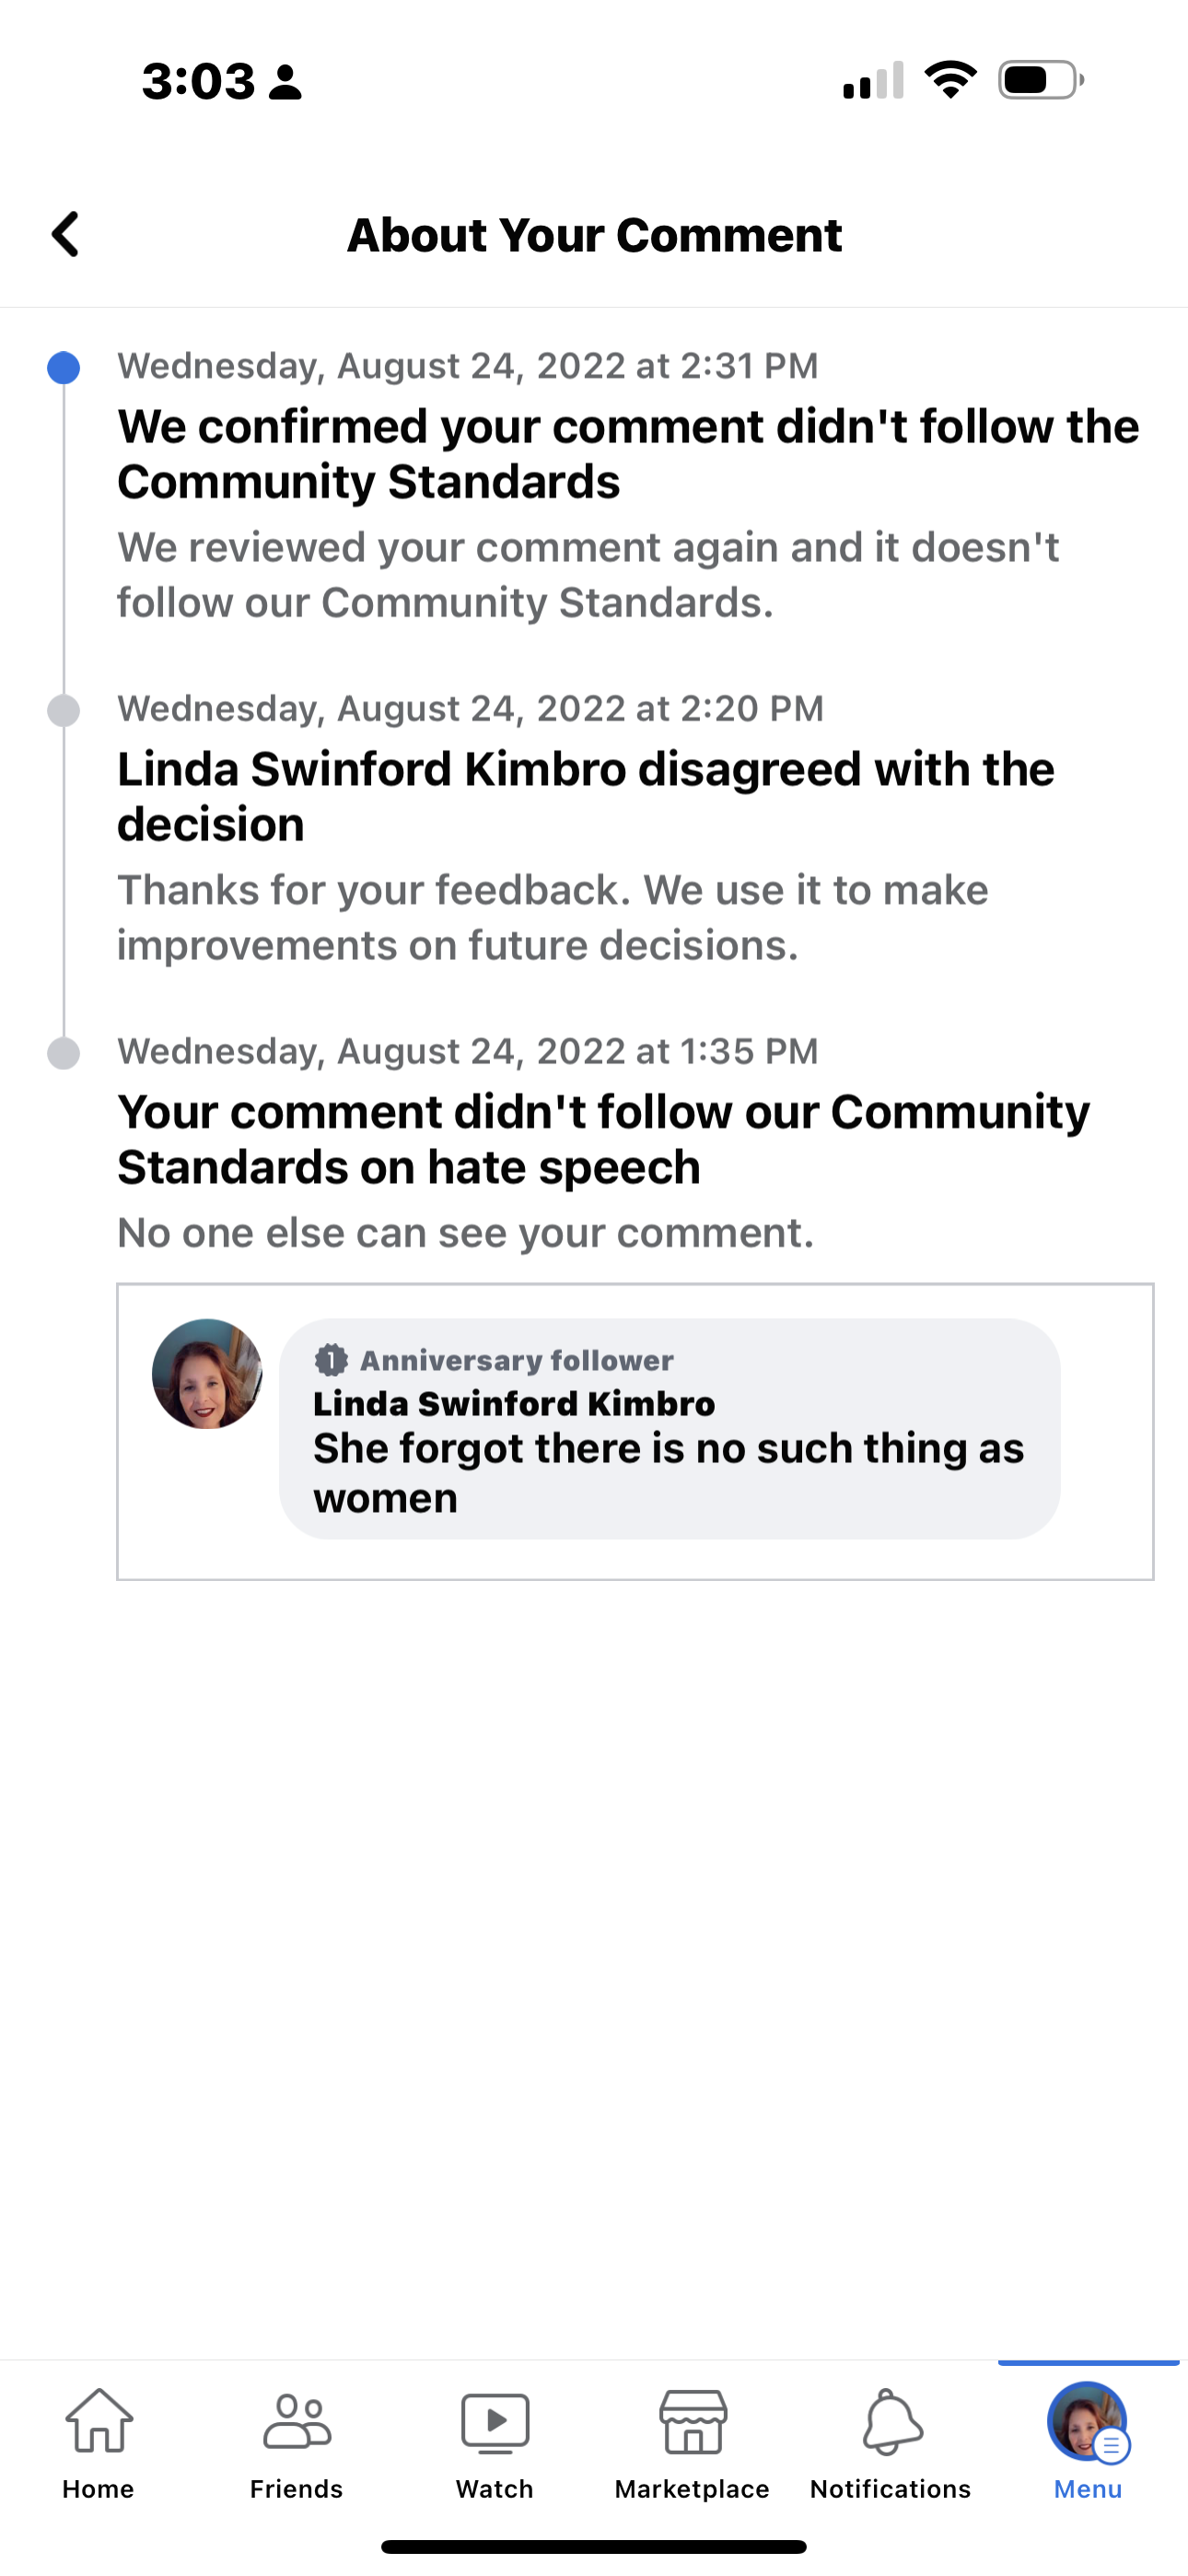Tap the gray timeline dot next to 1:35 PM entry
Viewport: 1188px width, 2576px height.
point(63,1053)
